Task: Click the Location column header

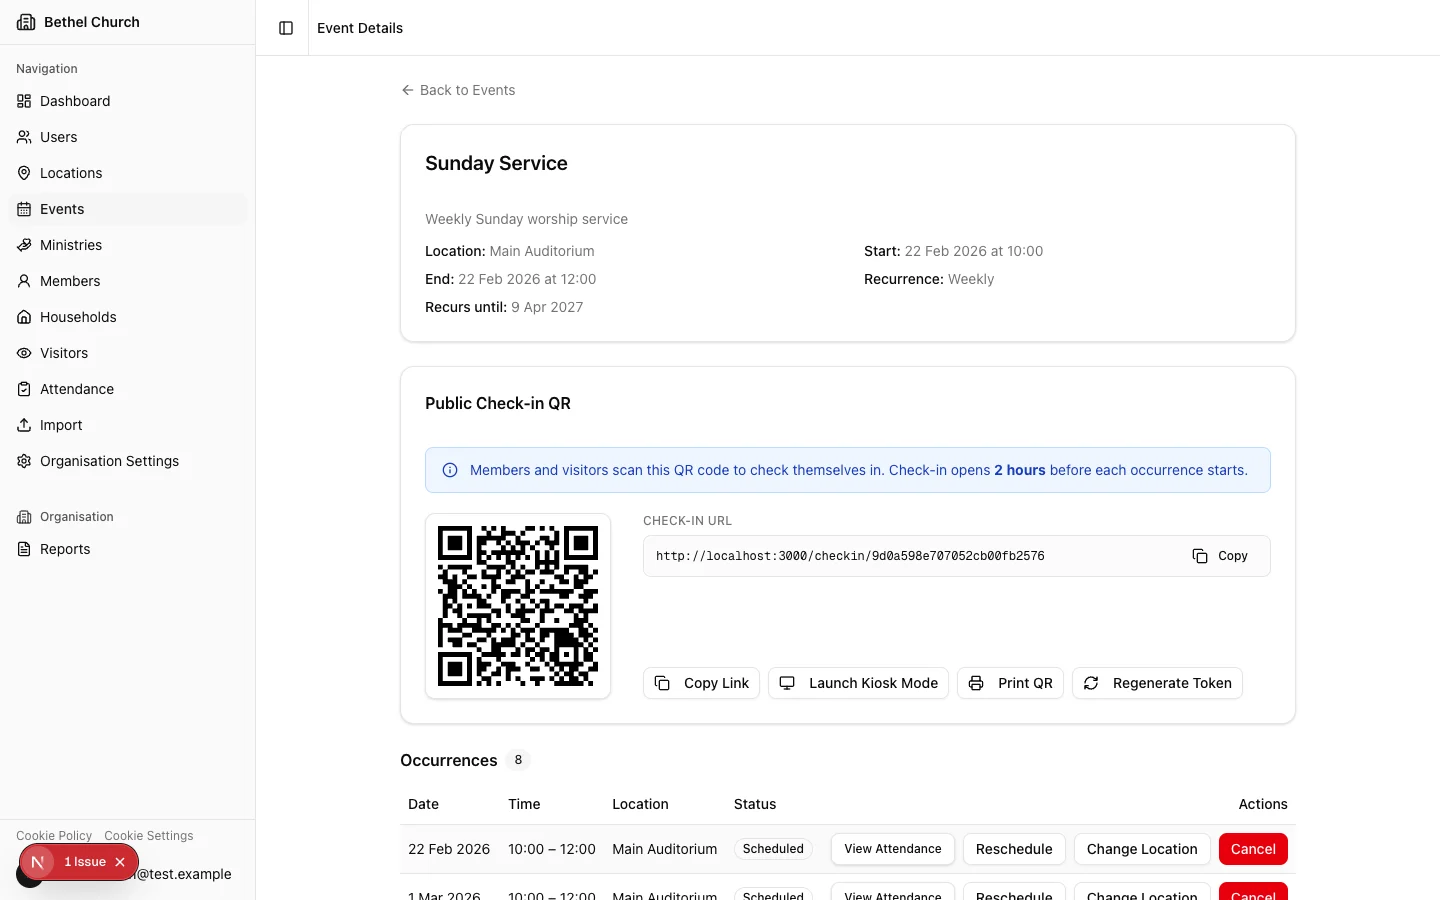Action: (640, 804)
